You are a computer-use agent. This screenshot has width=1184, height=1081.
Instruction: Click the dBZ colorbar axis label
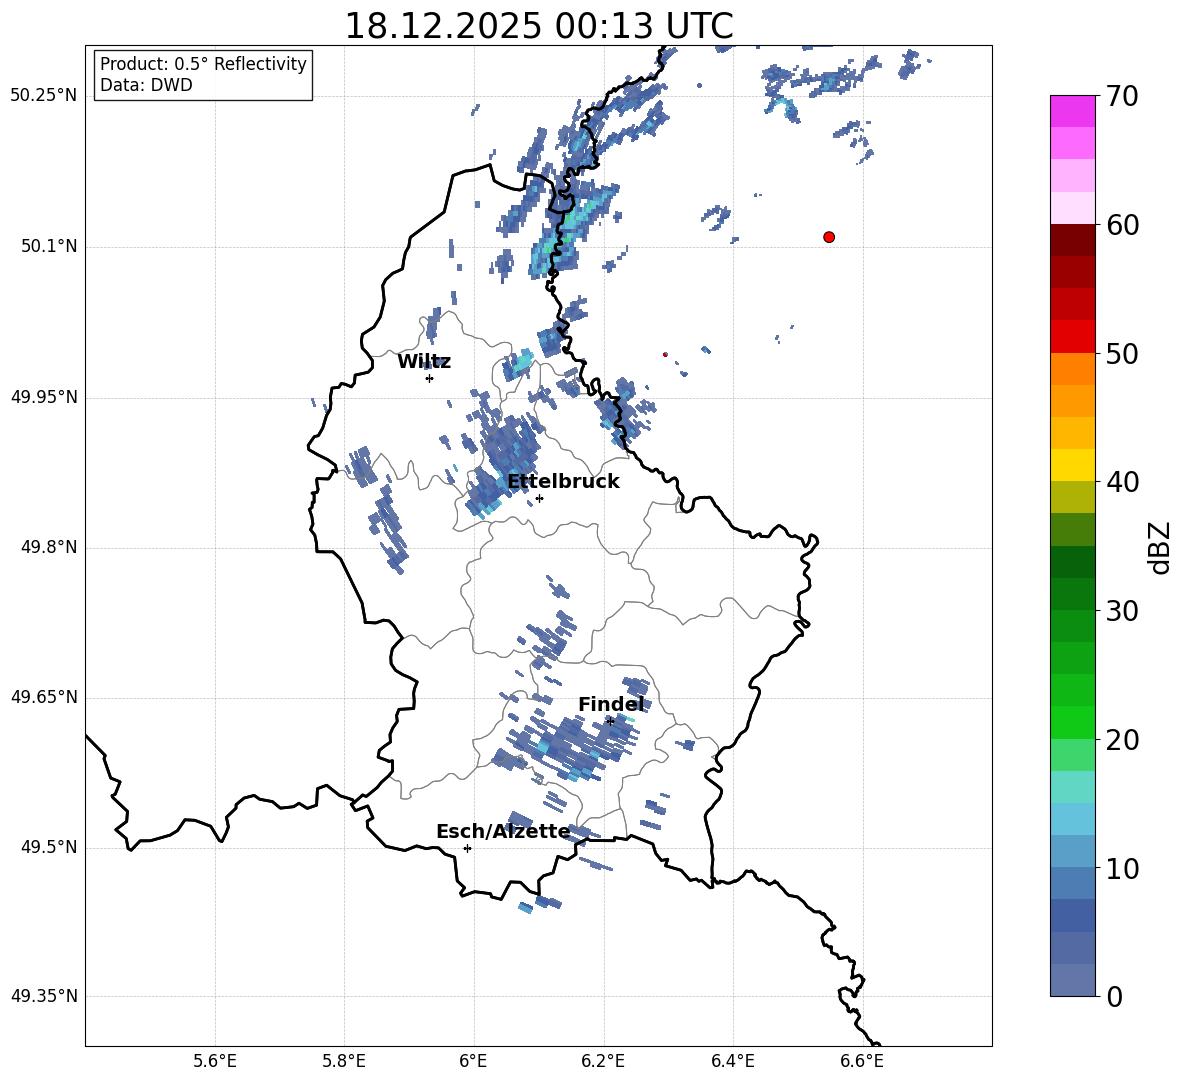pos(1160,547)
